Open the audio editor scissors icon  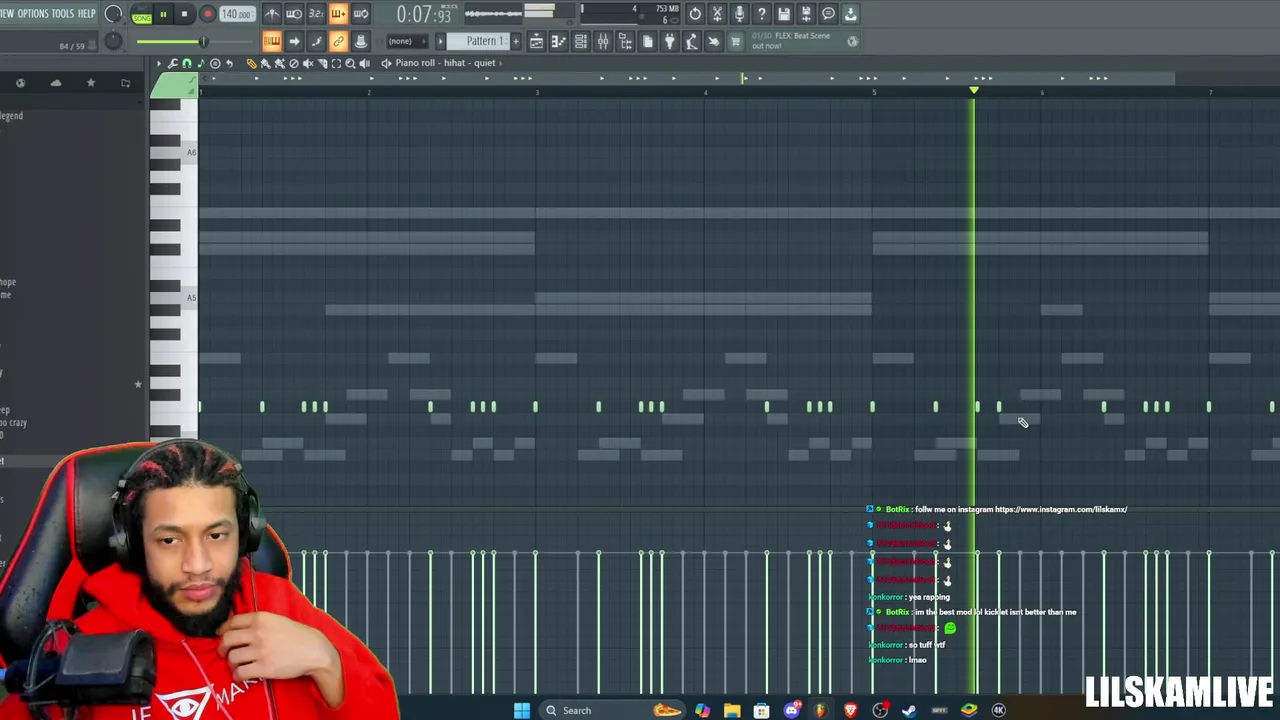click(717, 14)
